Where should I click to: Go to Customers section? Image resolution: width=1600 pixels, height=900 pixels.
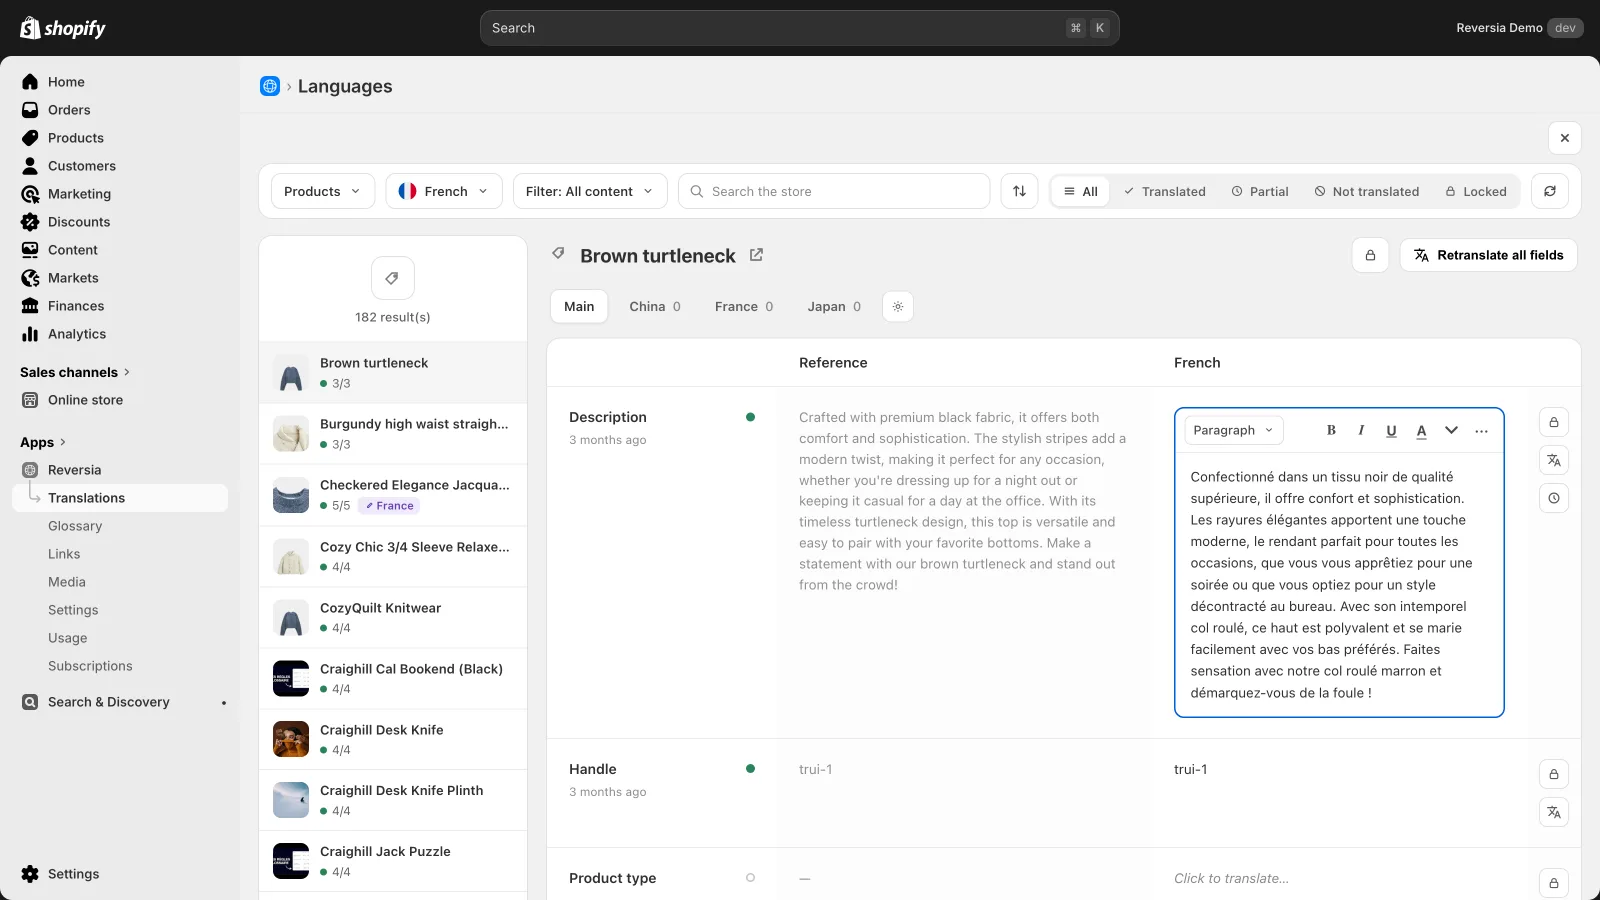(x=82, y=166)
